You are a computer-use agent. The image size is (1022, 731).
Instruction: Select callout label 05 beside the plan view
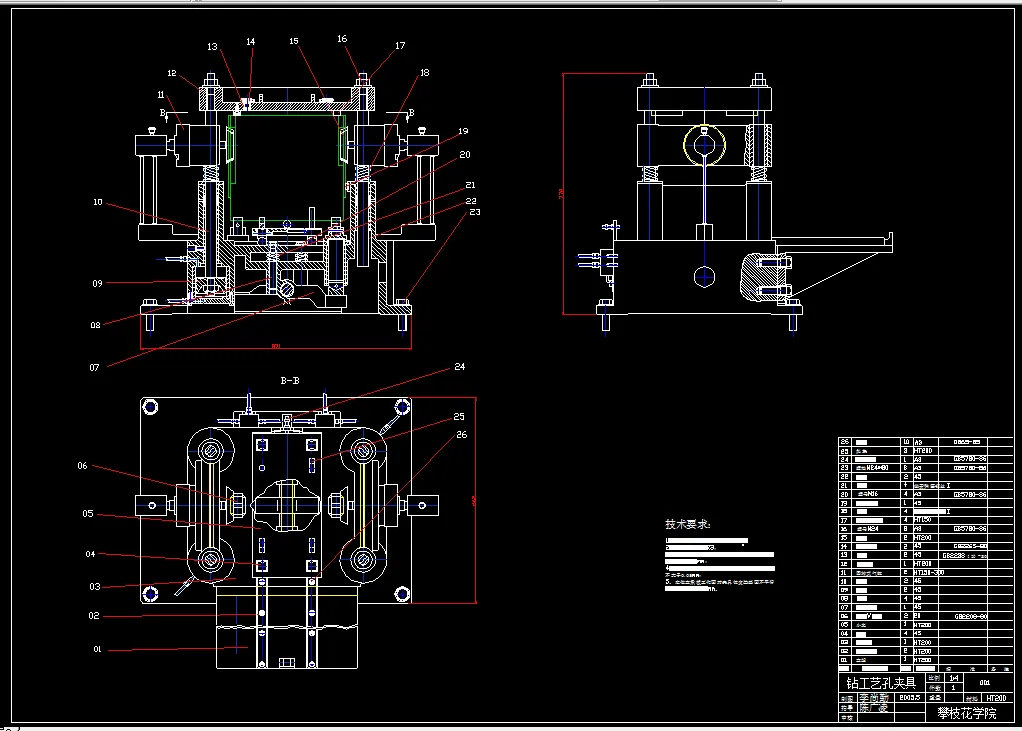[88, 514]
